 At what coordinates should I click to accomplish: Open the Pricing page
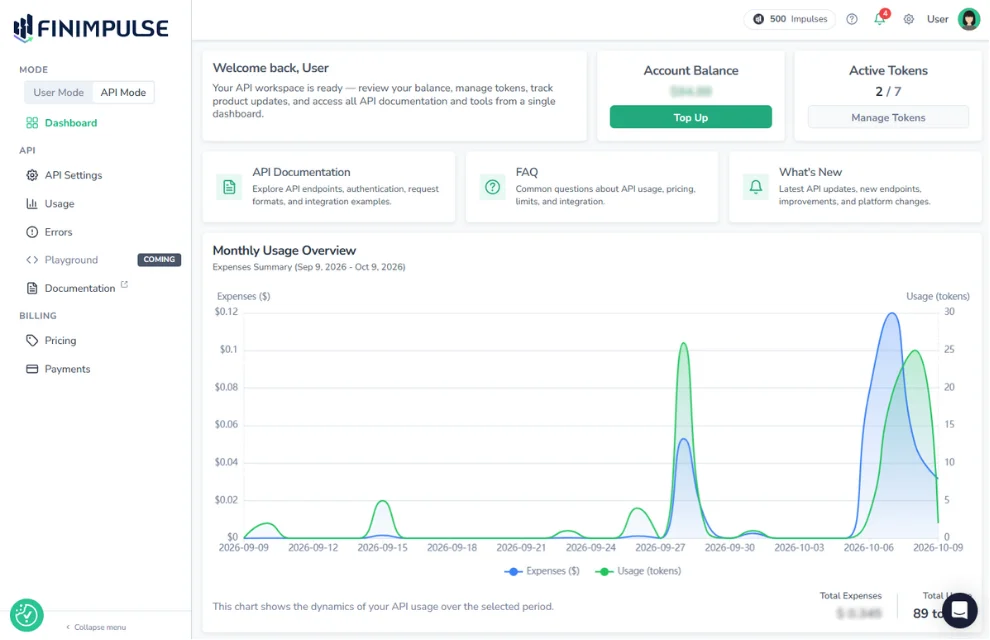tap(60, 341)
